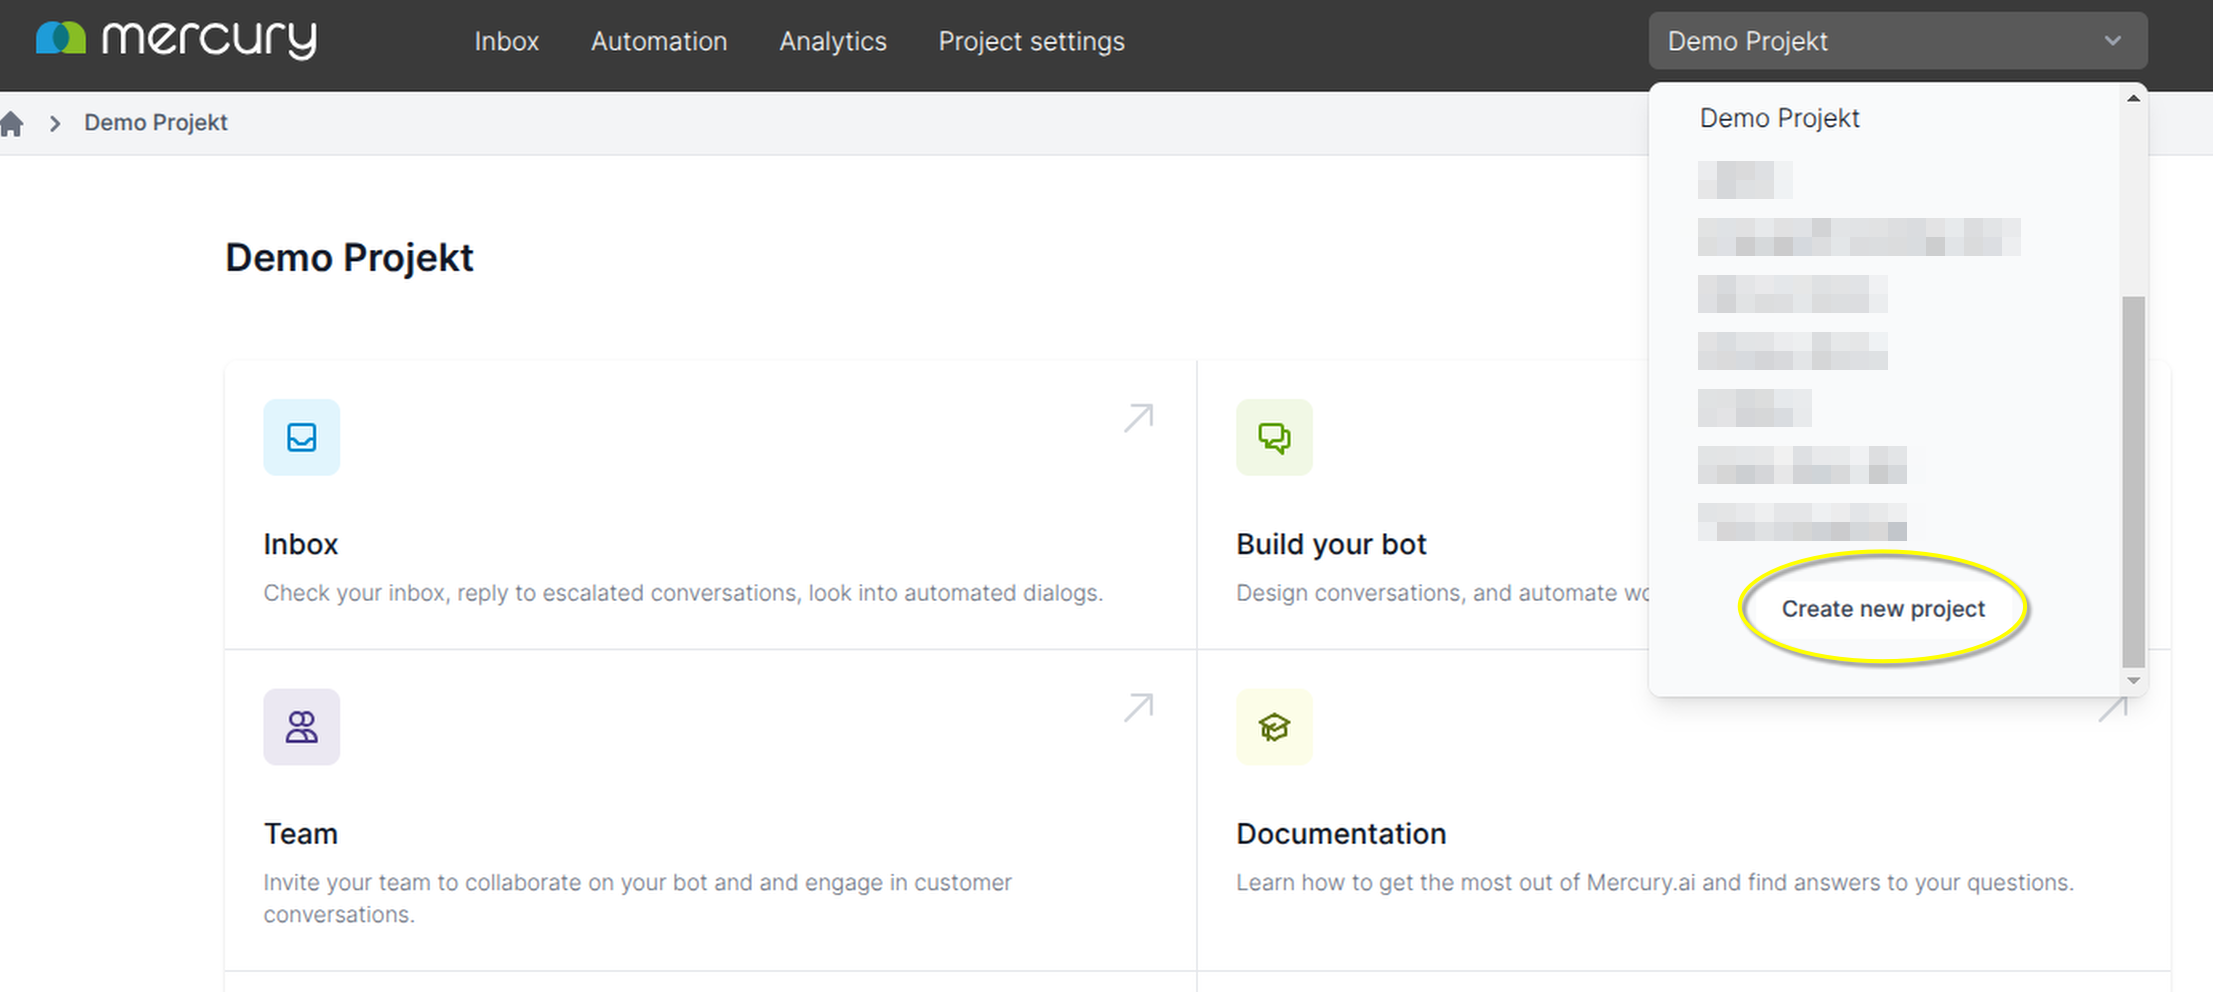This screenshot has height=992, width=2213.
Task: Open the Automation menu item
Action: [x=659, y=41]
